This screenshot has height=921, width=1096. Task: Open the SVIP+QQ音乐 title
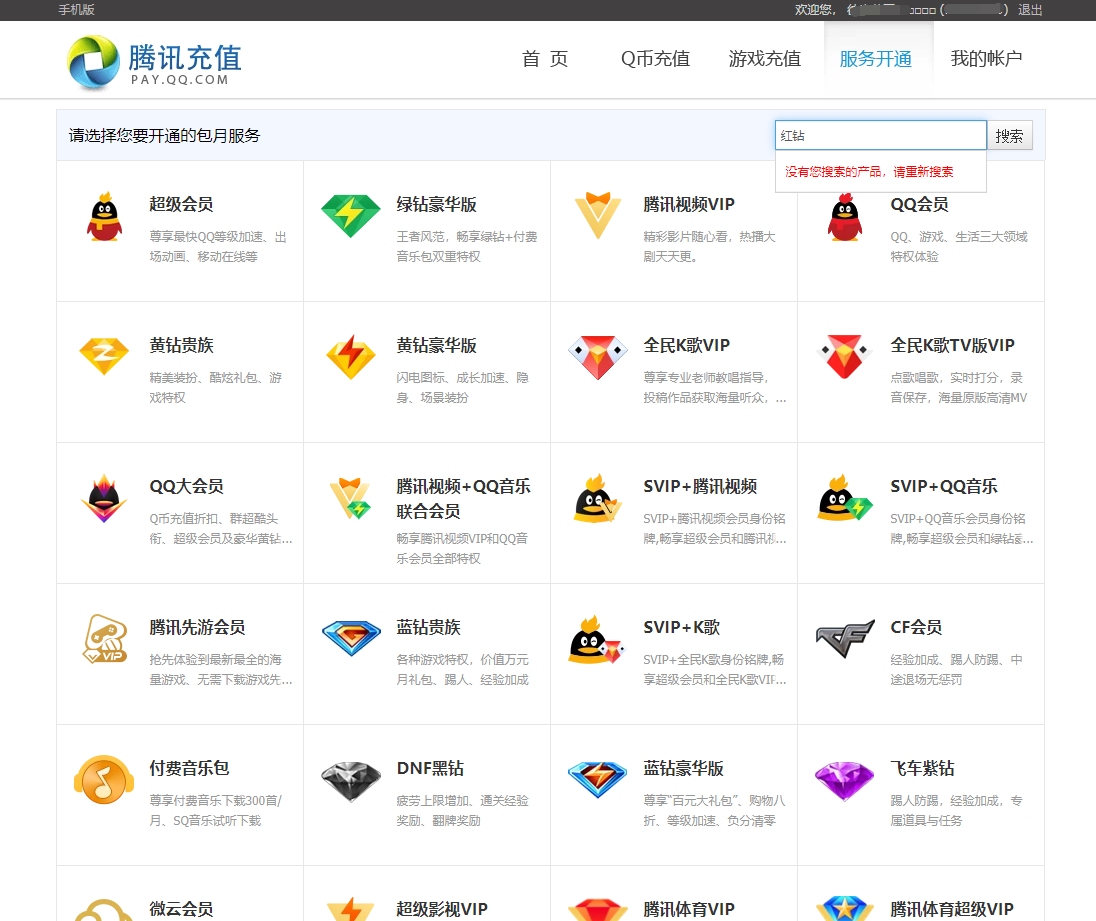coord(944,486)
